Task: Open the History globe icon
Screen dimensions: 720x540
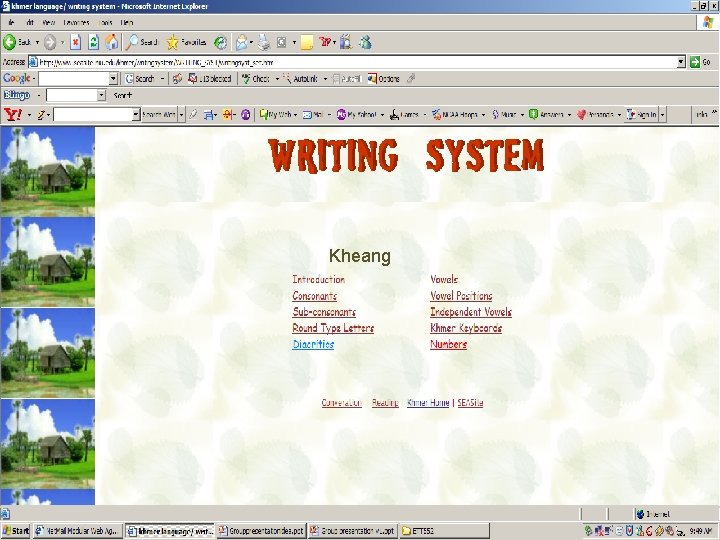Action: pyautogui.click(x=221, y=43)
